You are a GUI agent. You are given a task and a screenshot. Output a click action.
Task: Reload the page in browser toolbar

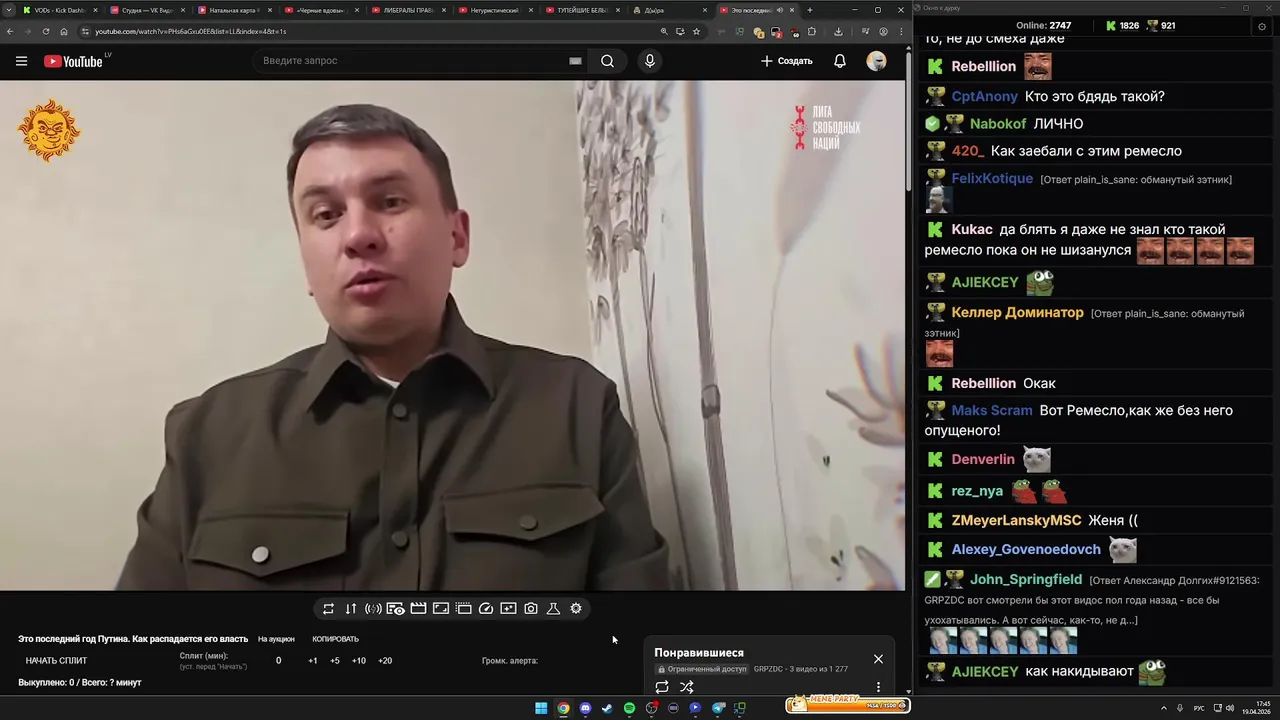tap(45, 31)
